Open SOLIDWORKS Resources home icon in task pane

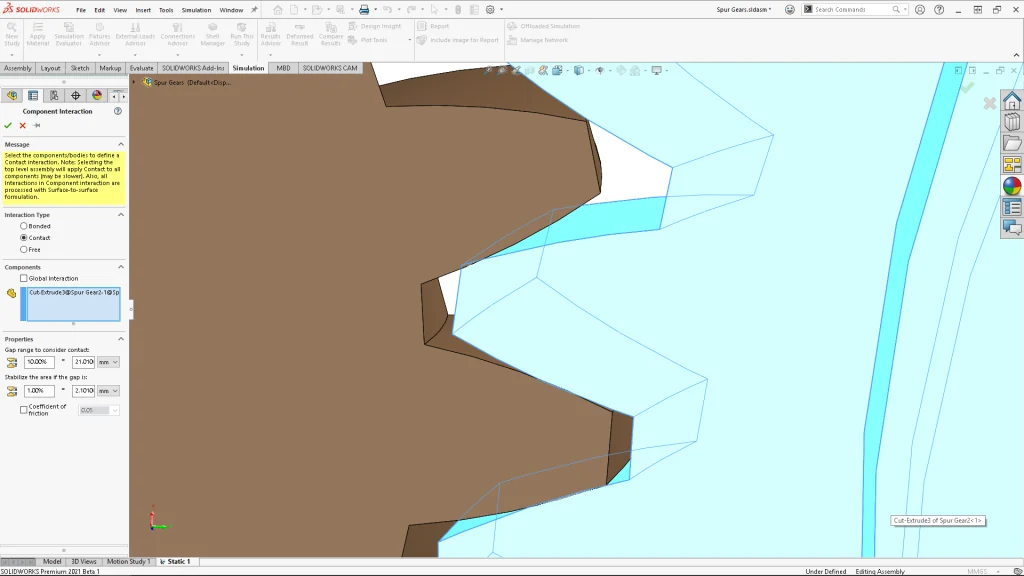1012,100
